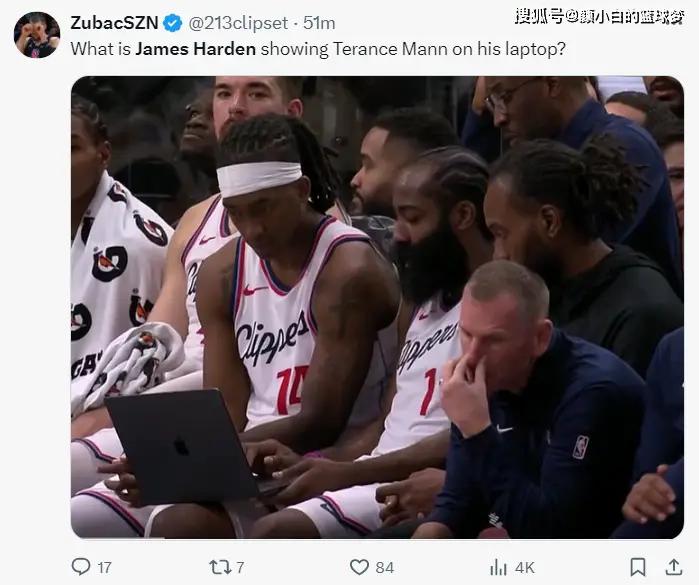Click the blue verified badge
Screen dimensions: 699x585
point(173,23)
